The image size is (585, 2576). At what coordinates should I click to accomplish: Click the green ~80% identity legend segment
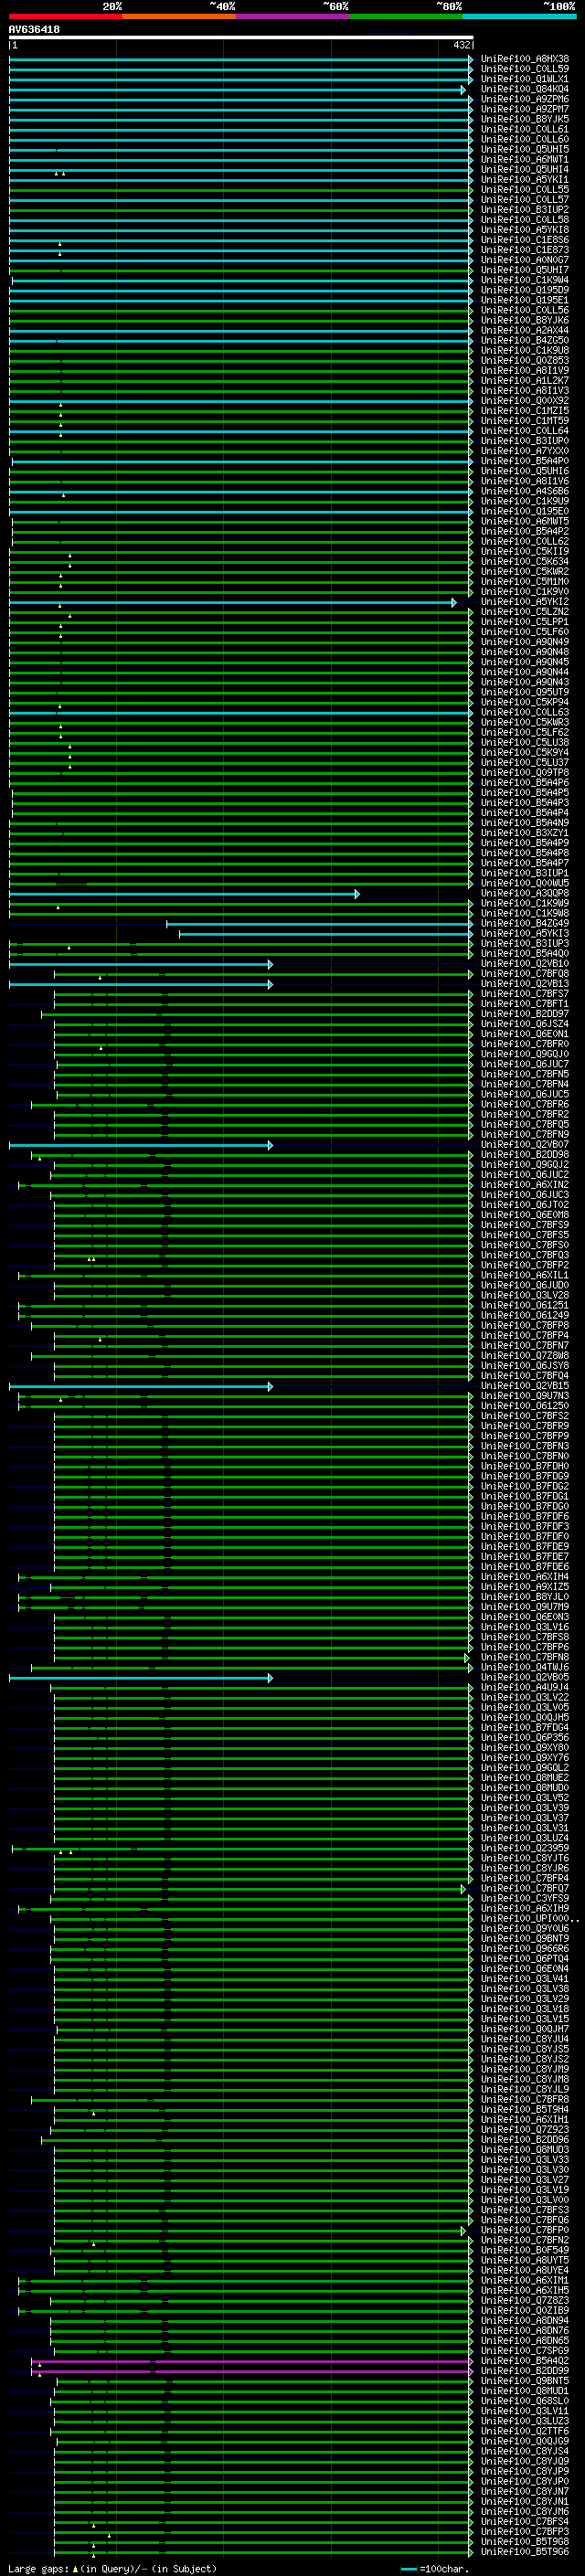[x=406, y=16]
